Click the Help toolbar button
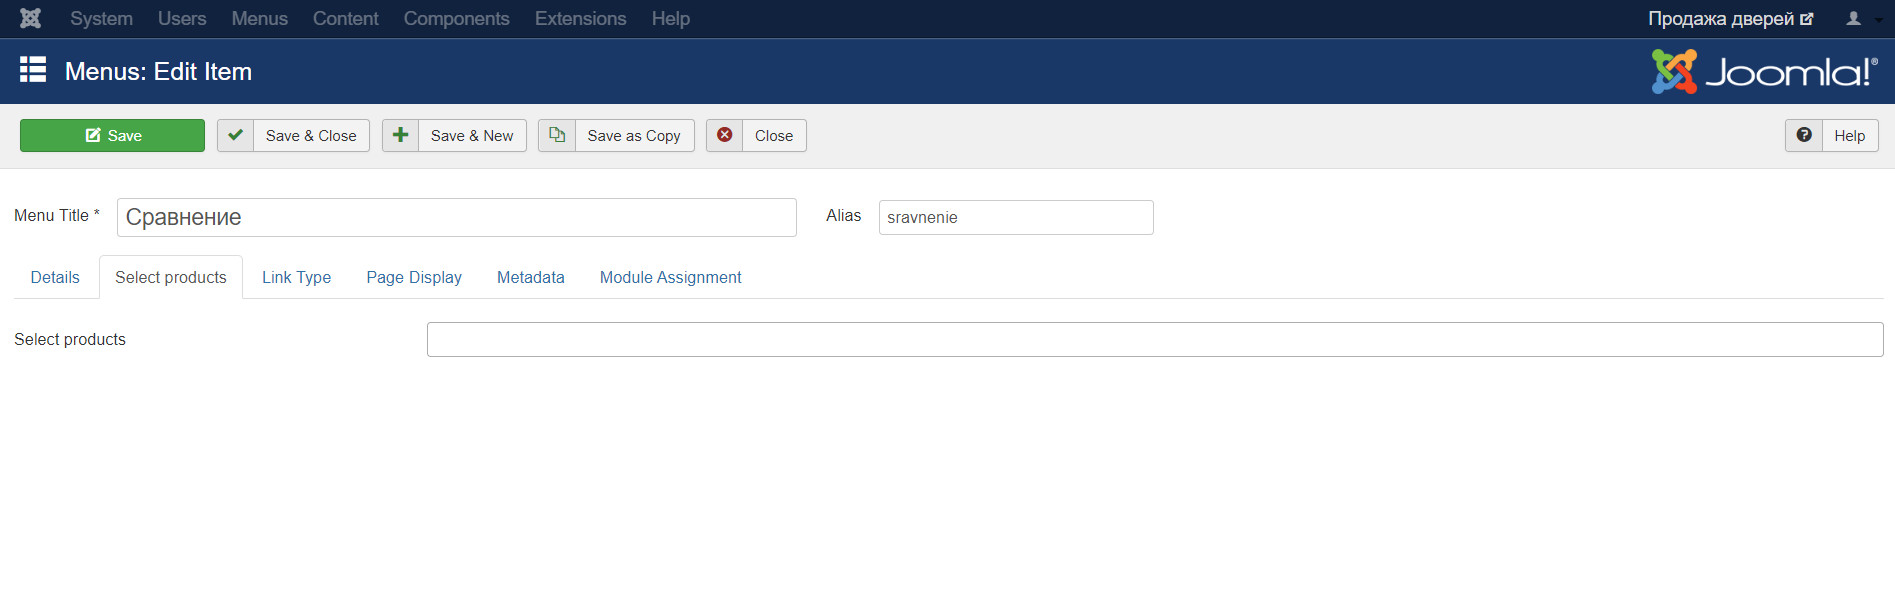 (x=1832, y=135)
